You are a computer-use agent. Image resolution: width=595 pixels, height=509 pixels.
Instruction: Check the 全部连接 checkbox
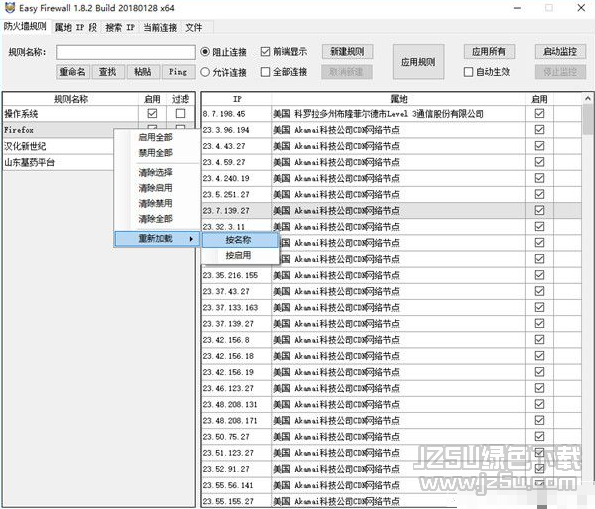pyautogui.click(x=266, y=72)
